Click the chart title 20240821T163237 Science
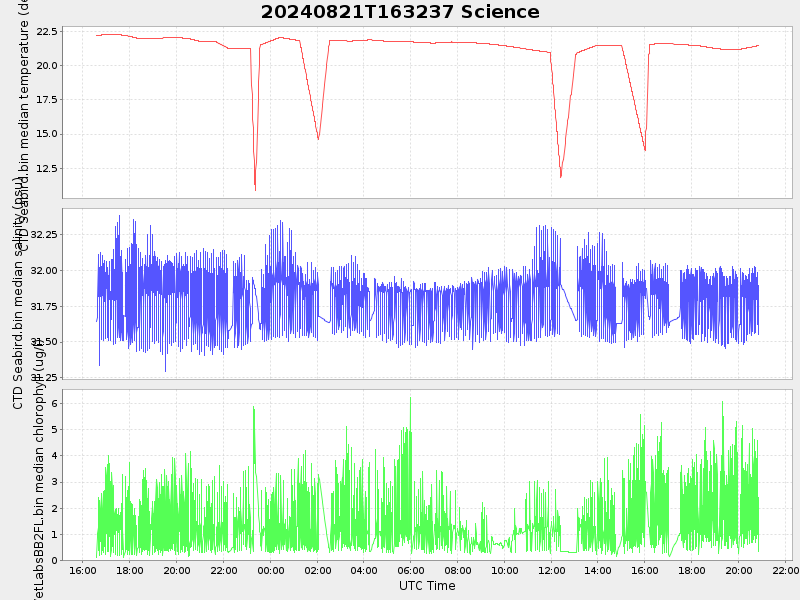Screen dimensions: 800x600 tap(400, 12)
